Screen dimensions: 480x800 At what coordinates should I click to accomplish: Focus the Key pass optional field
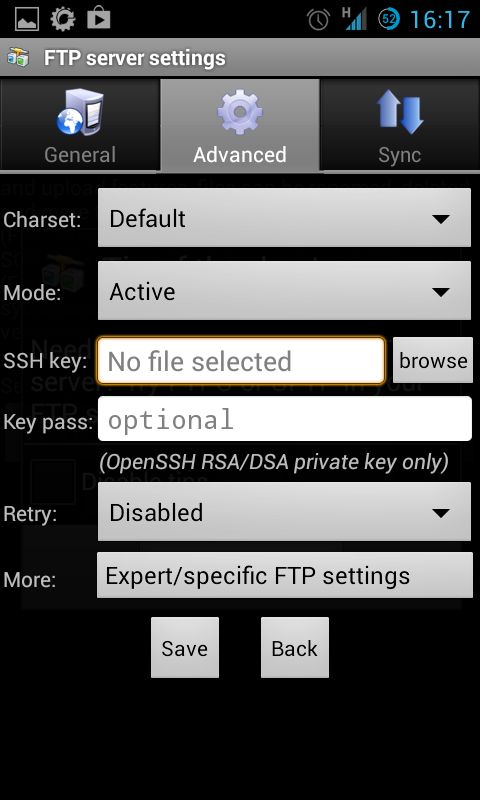(x=285, y=419)
